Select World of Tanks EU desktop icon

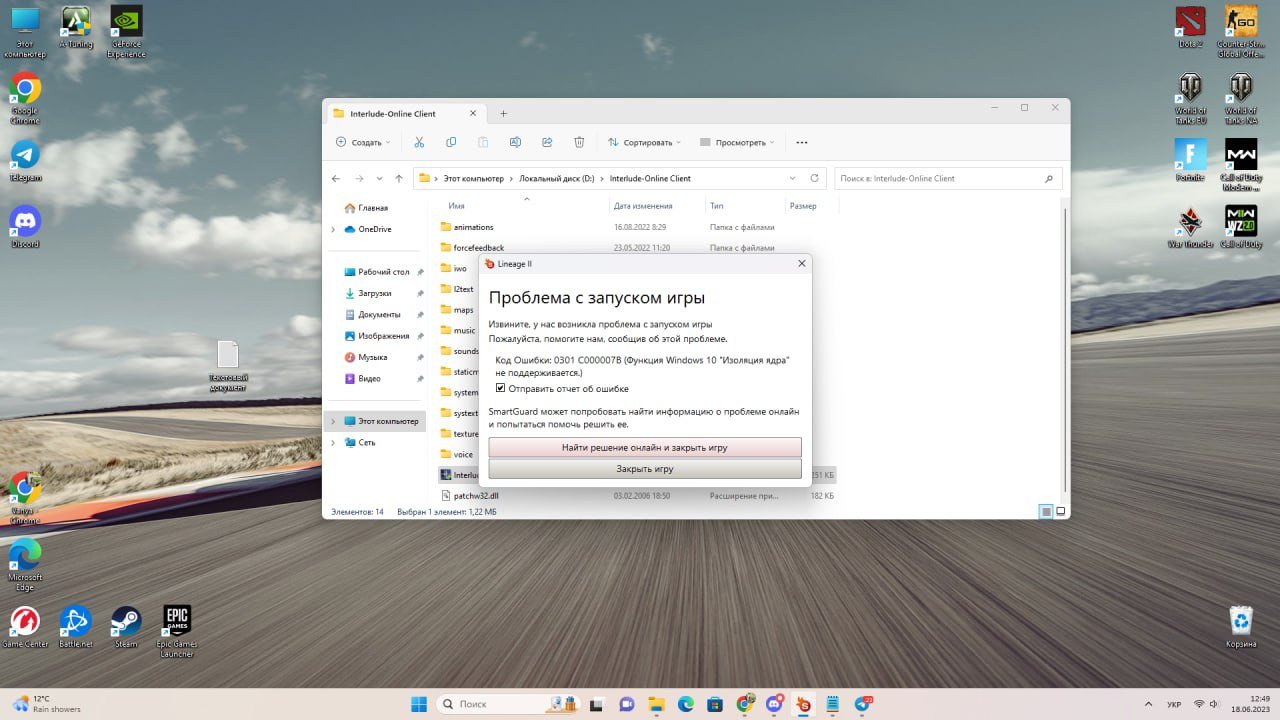tap(1190, 98)
